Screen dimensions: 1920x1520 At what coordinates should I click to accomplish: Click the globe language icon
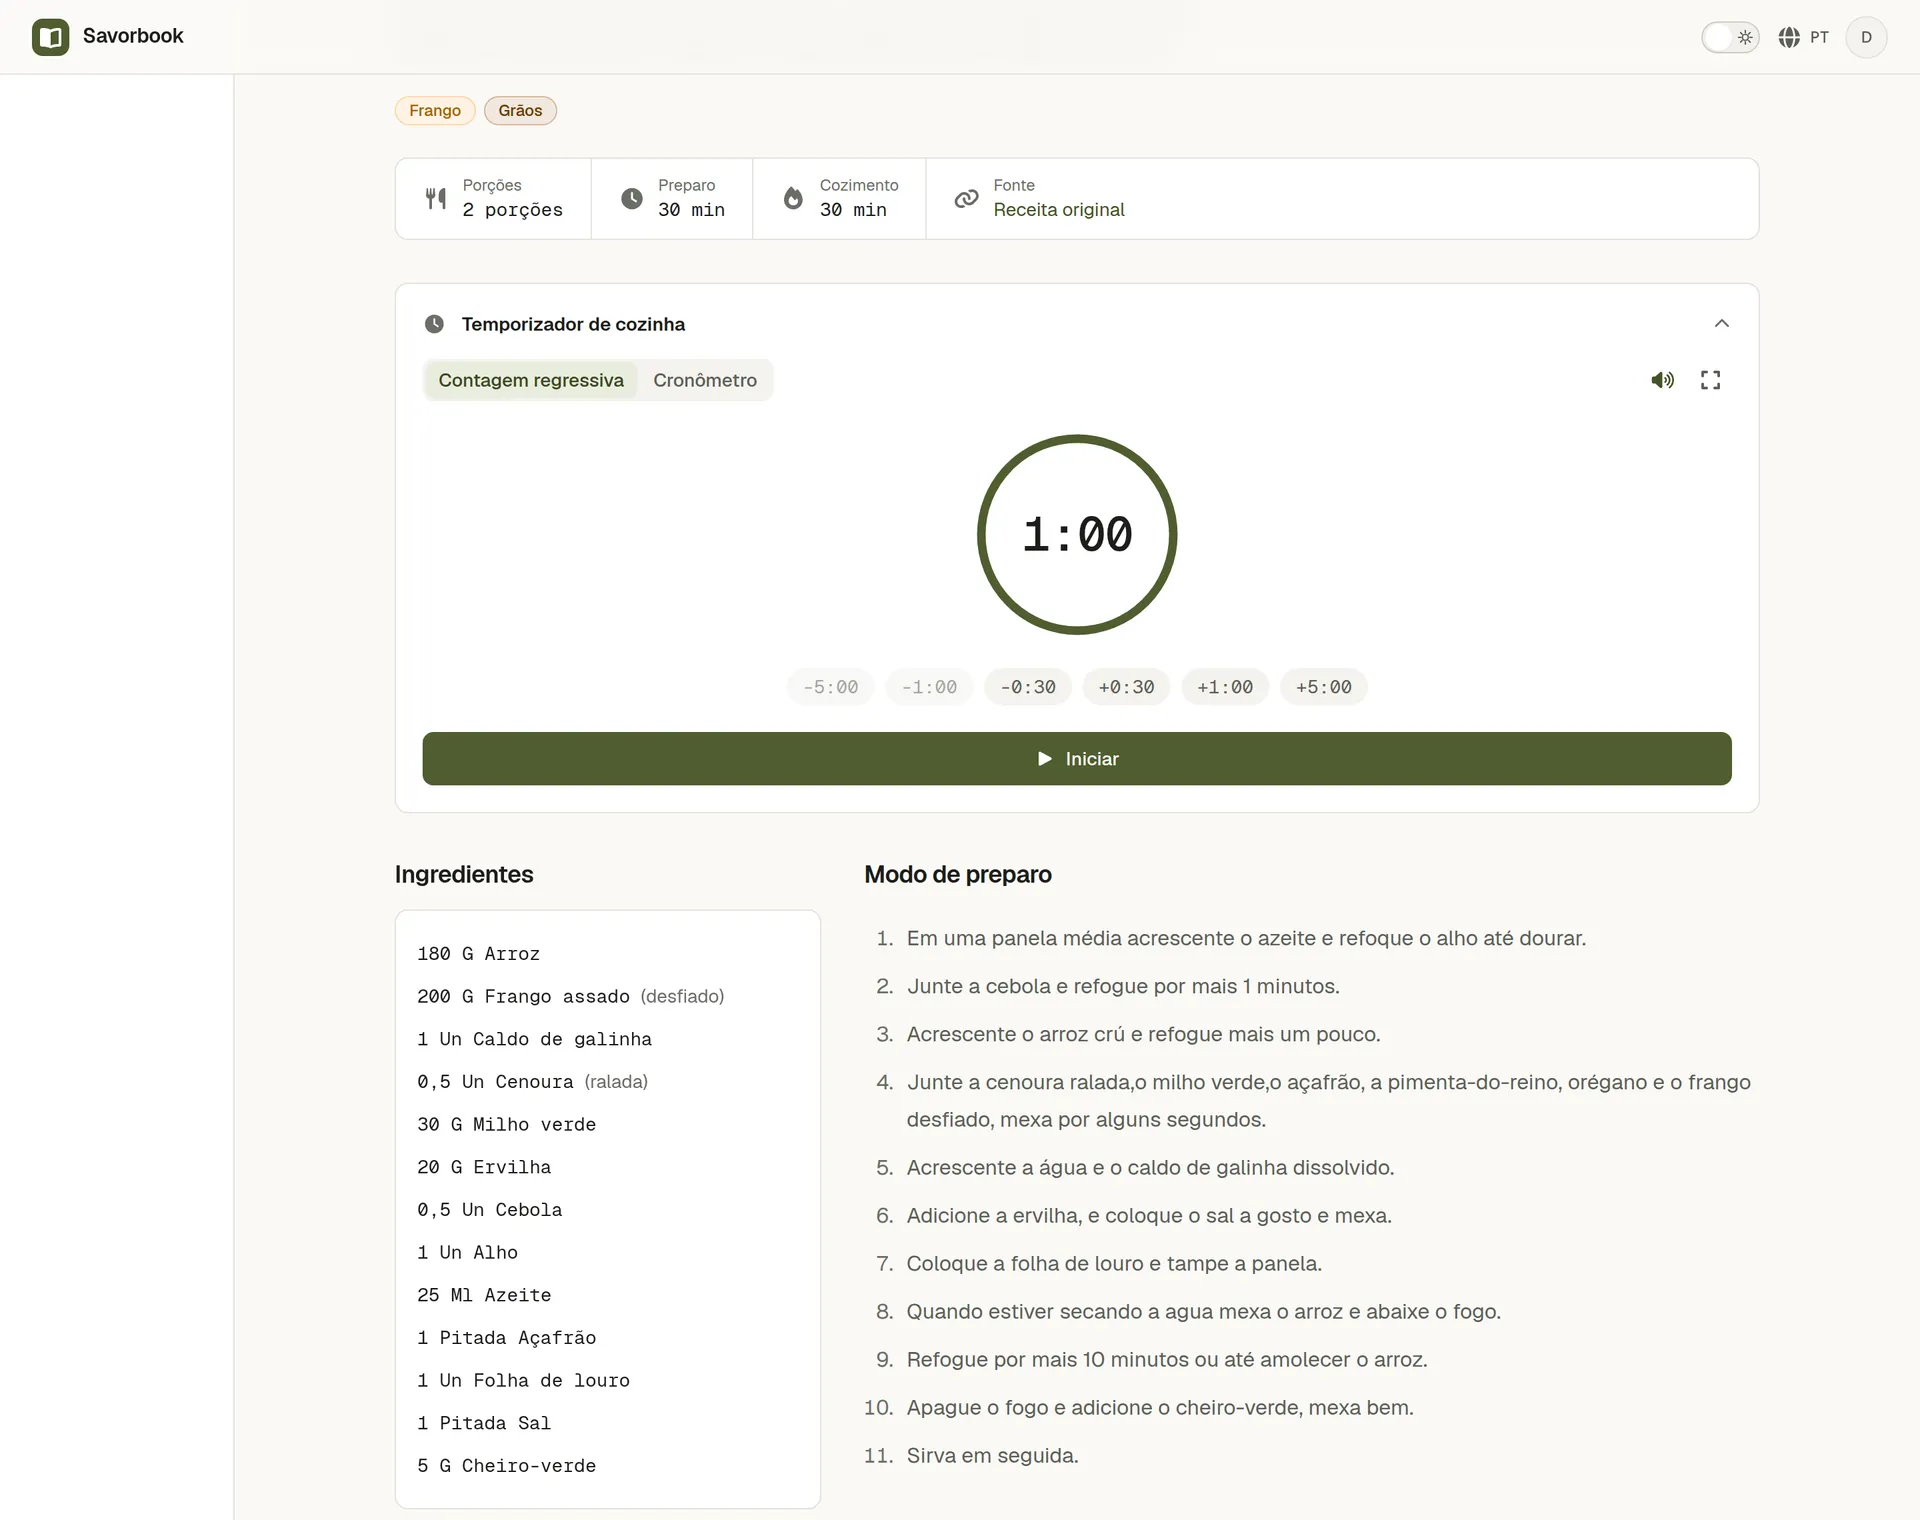(1789, 37)
